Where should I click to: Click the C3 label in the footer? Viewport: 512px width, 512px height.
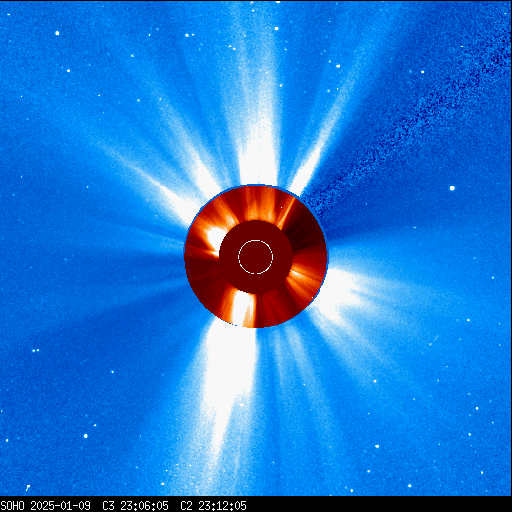(x=108, y=505)
